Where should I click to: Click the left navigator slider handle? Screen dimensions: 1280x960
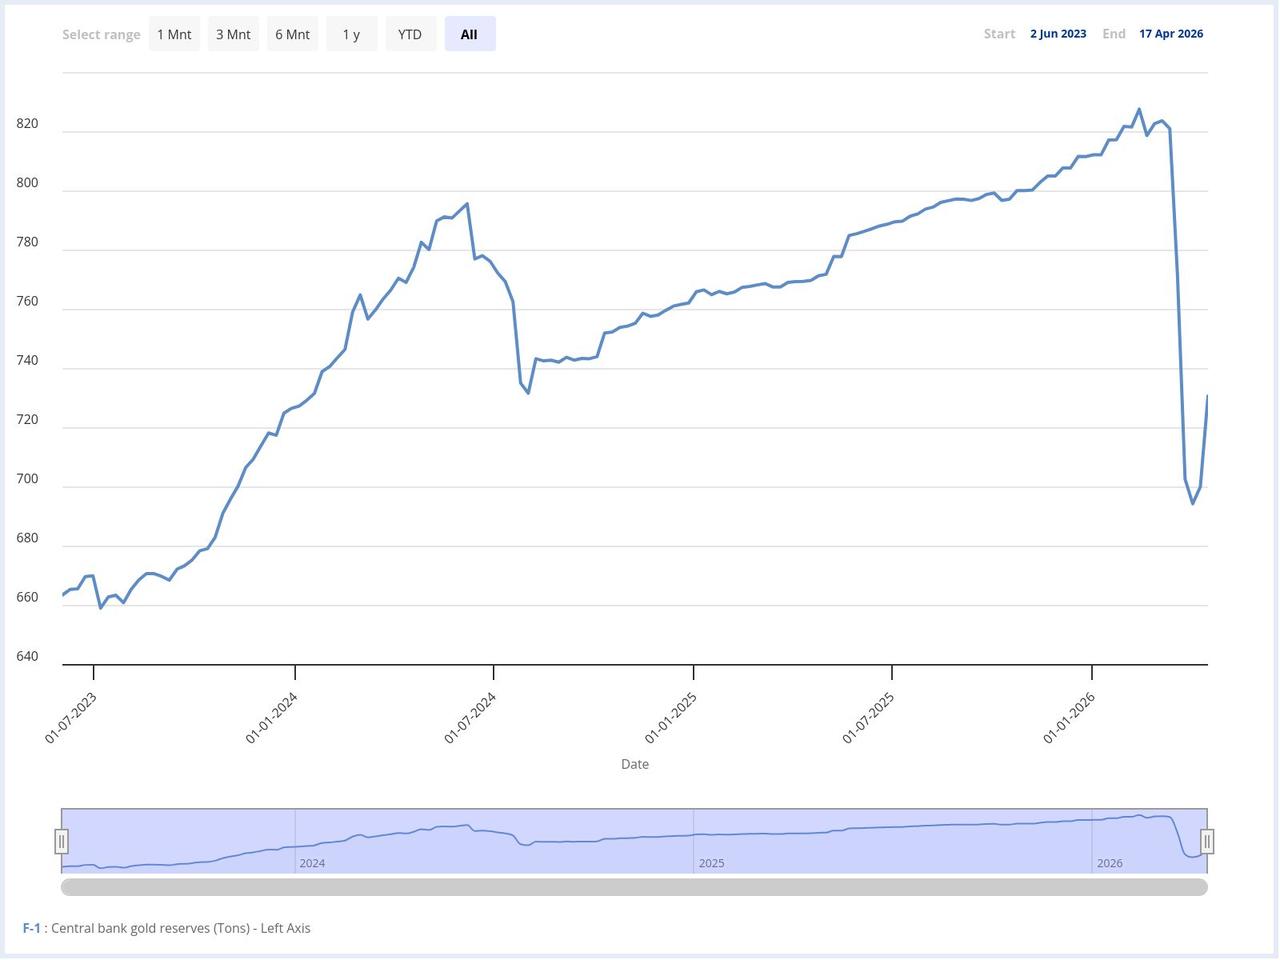(x=62, y=841)
